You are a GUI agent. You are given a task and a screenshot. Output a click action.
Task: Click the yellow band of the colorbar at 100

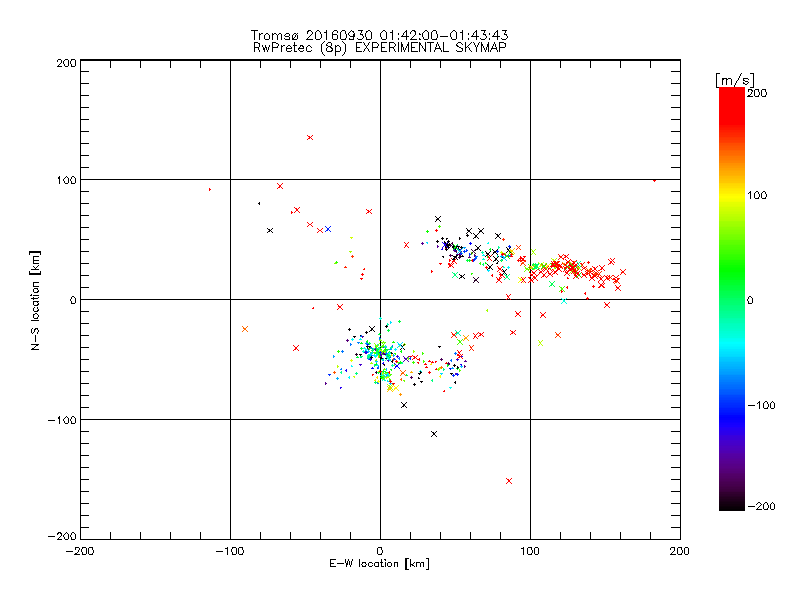point(732,195)
